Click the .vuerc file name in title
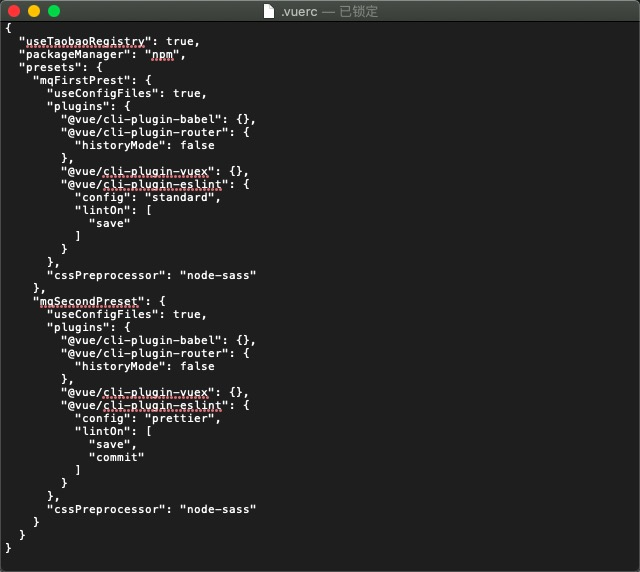 tap(299, 11)
